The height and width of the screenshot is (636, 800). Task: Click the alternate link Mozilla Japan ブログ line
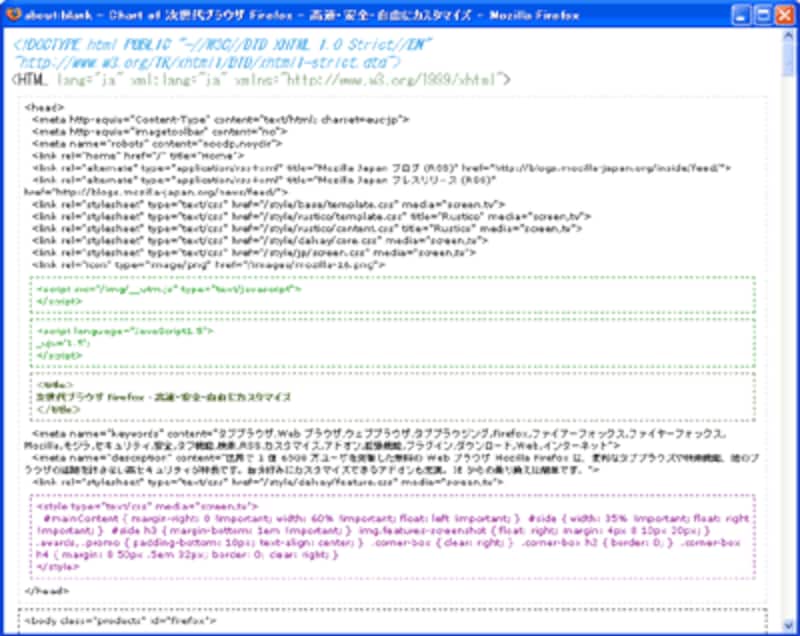381,168
